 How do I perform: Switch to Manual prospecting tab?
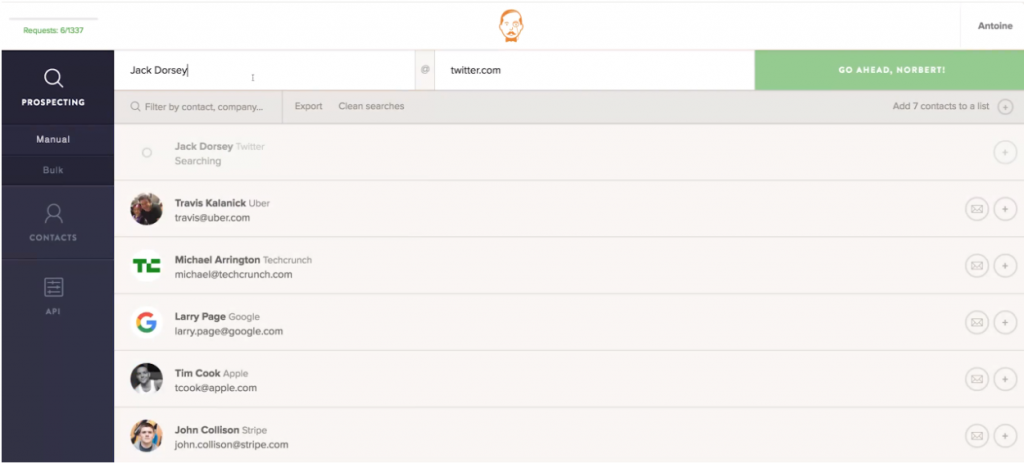53,139
